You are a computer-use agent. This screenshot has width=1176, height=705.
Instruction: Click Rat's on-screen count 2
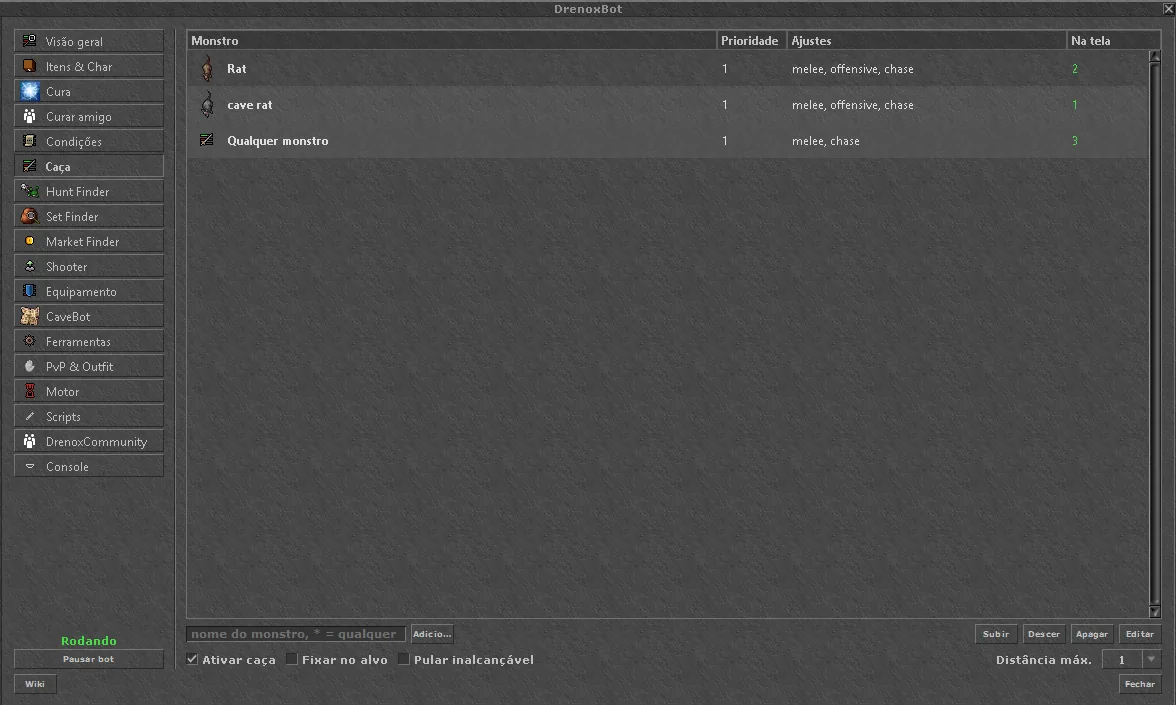(x=1075, y=68)
